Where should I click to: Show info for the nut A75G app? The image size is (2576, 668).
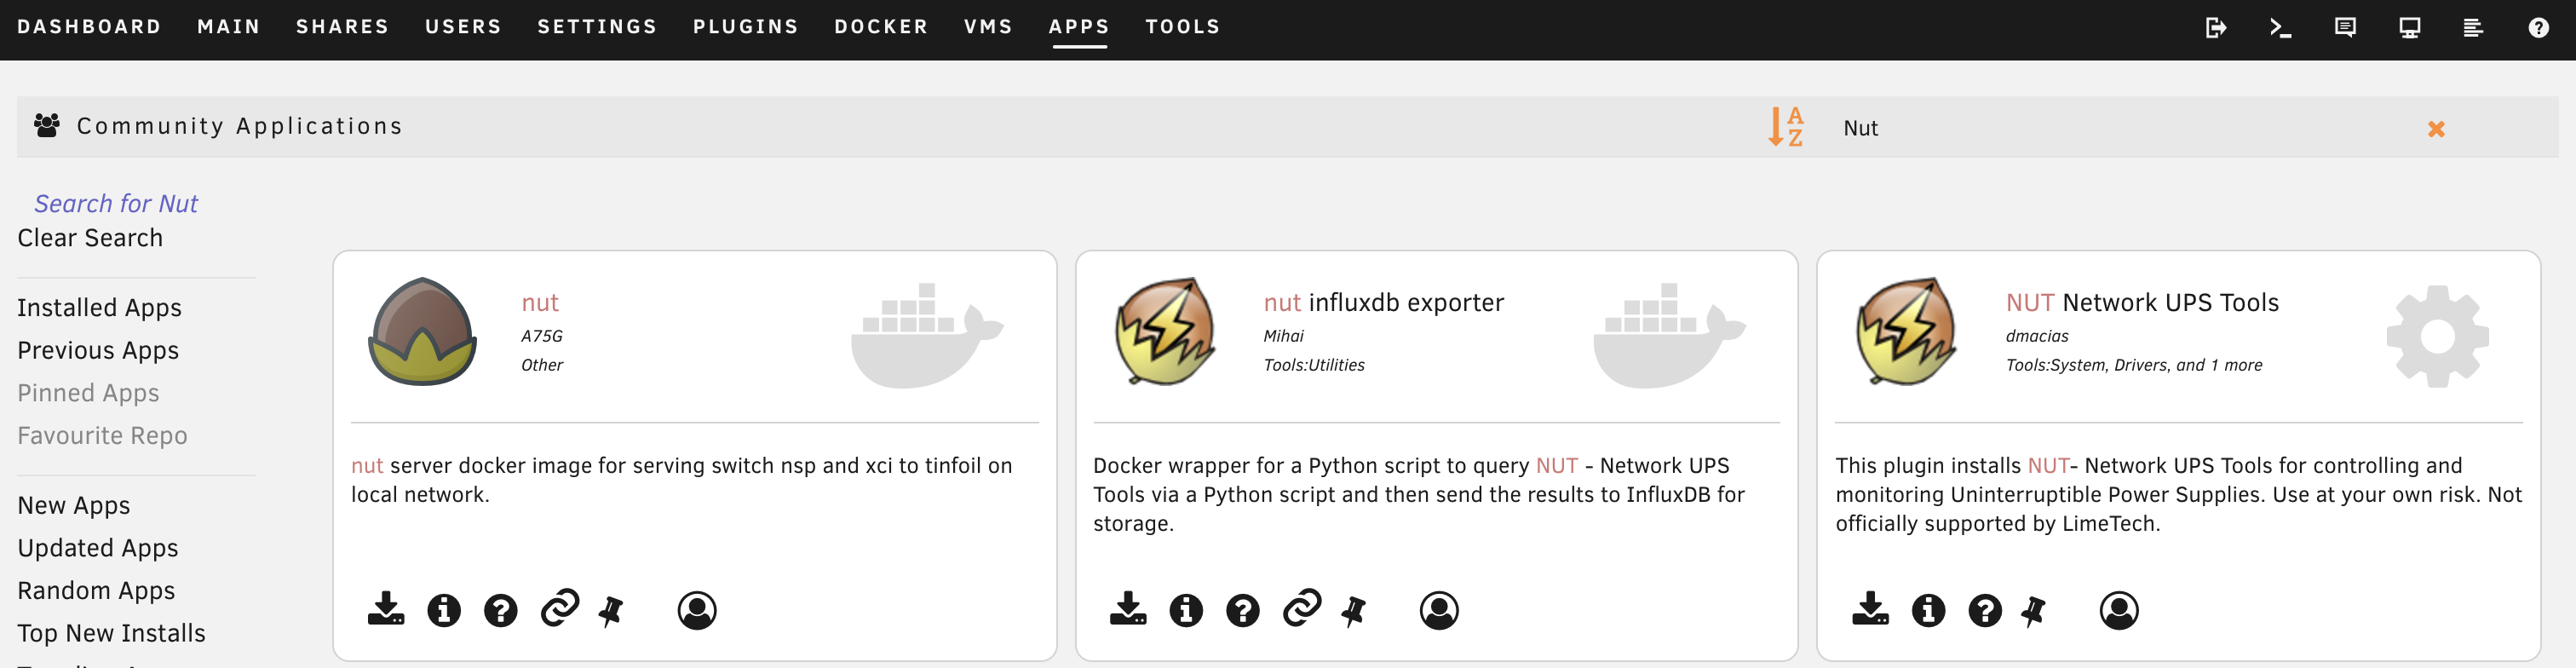[444, 610]
